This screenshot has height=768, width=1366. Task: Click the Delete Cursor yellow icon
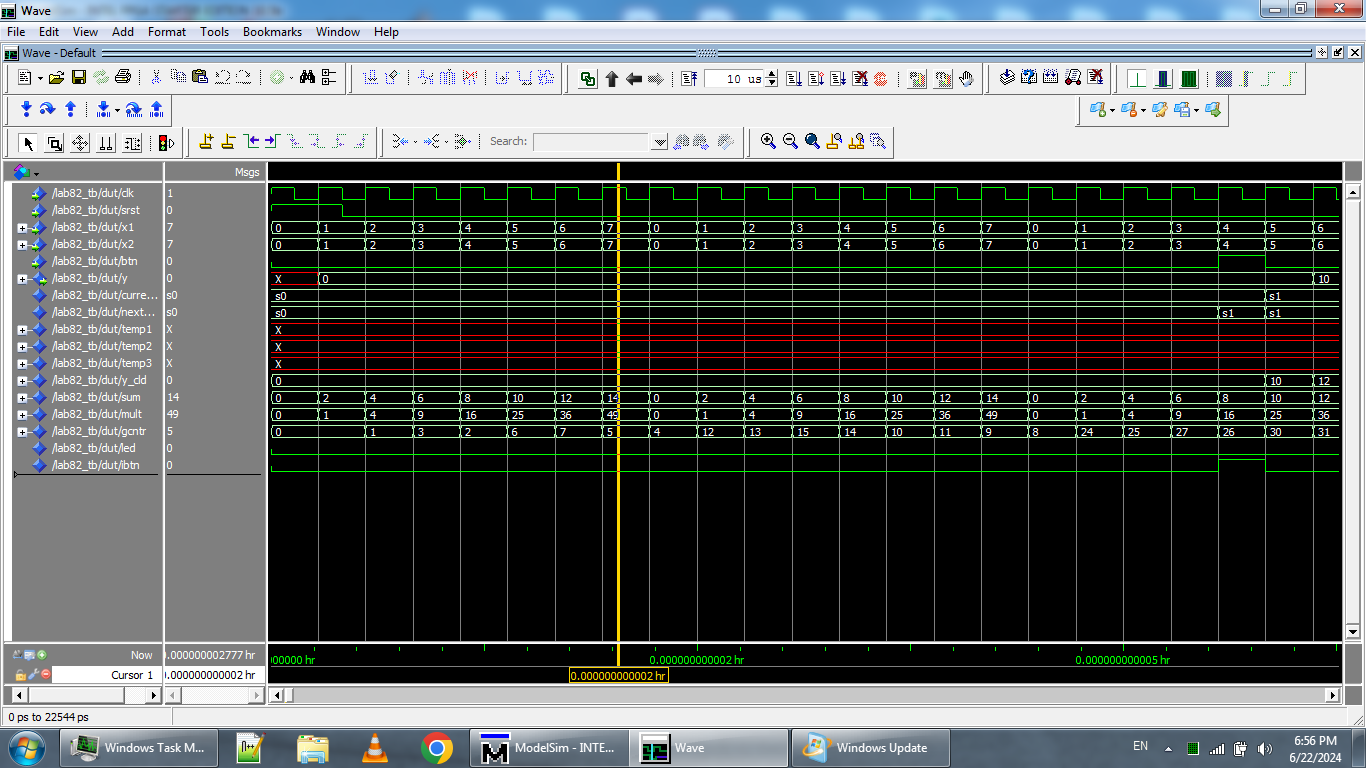point(228,142)
